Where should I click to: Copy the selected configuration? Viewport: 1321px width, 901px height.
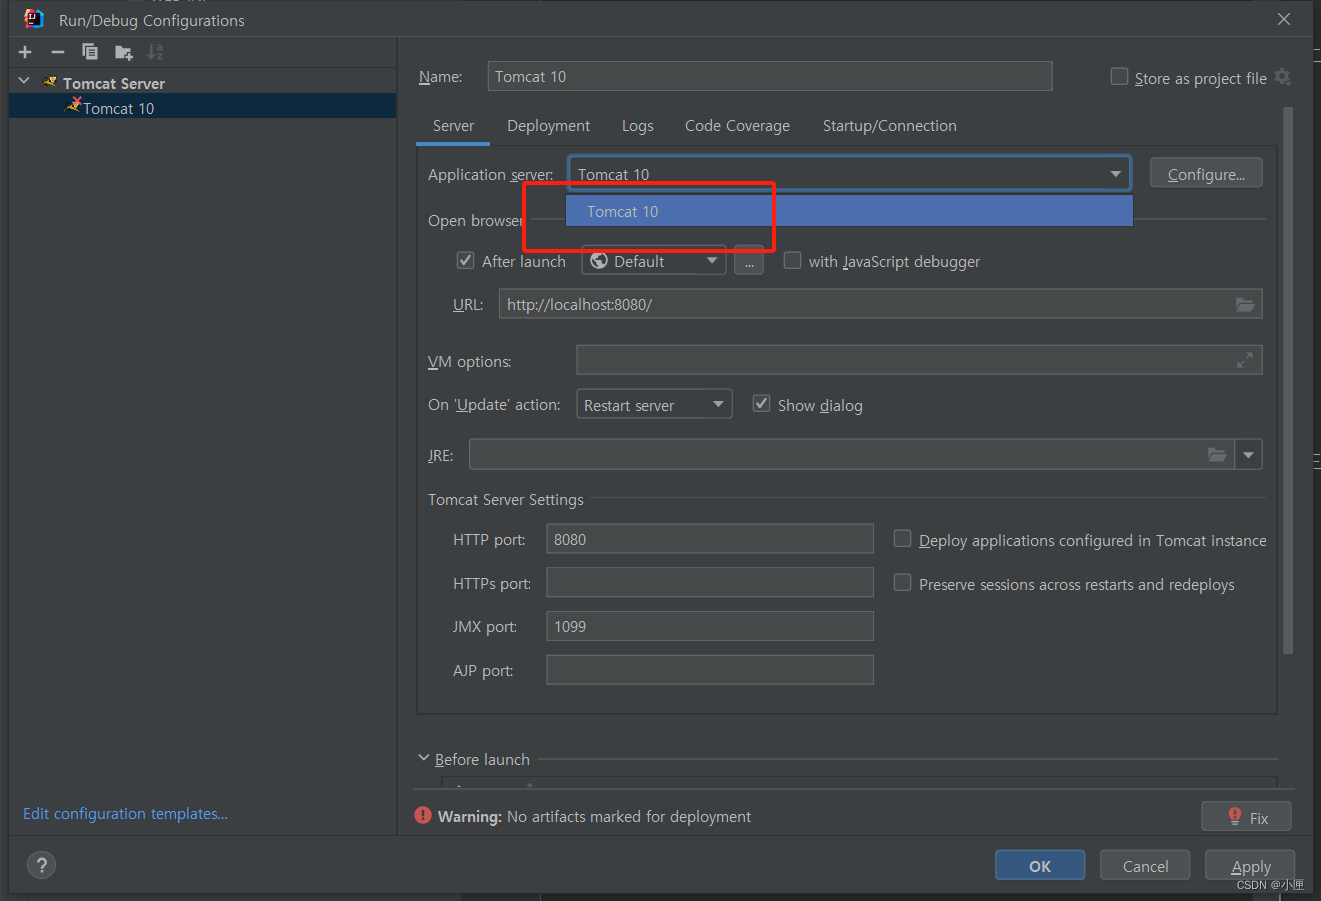90,52
